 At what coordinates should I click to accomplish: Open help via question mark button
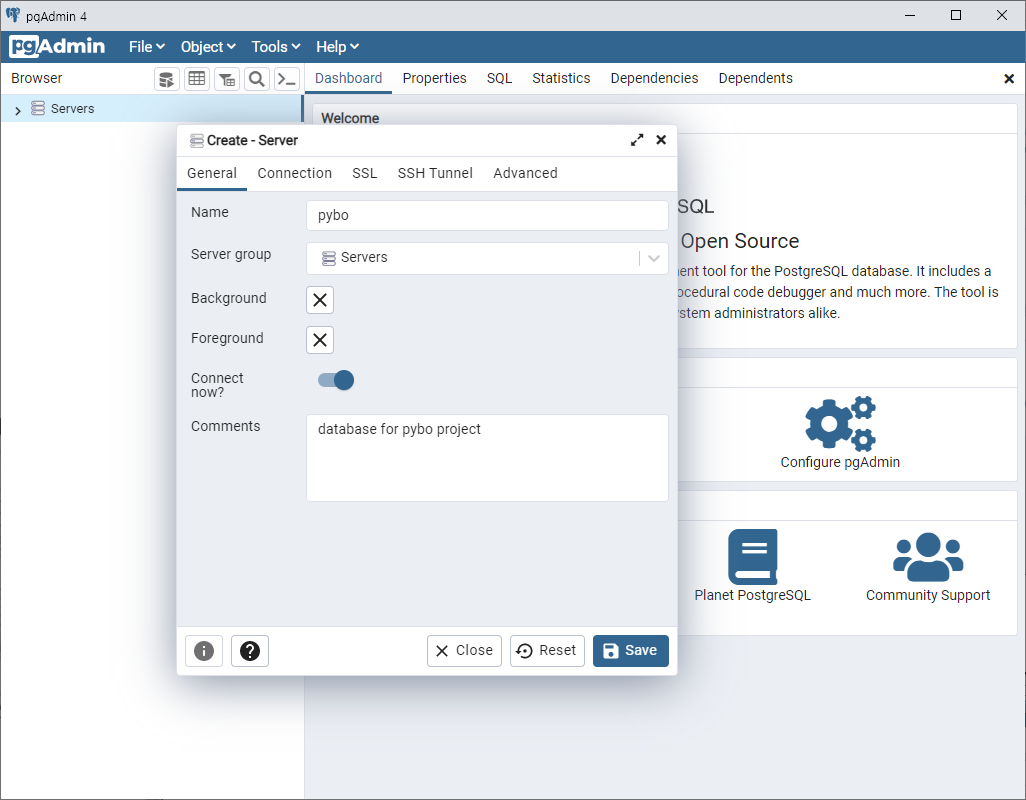click(250, 651)
